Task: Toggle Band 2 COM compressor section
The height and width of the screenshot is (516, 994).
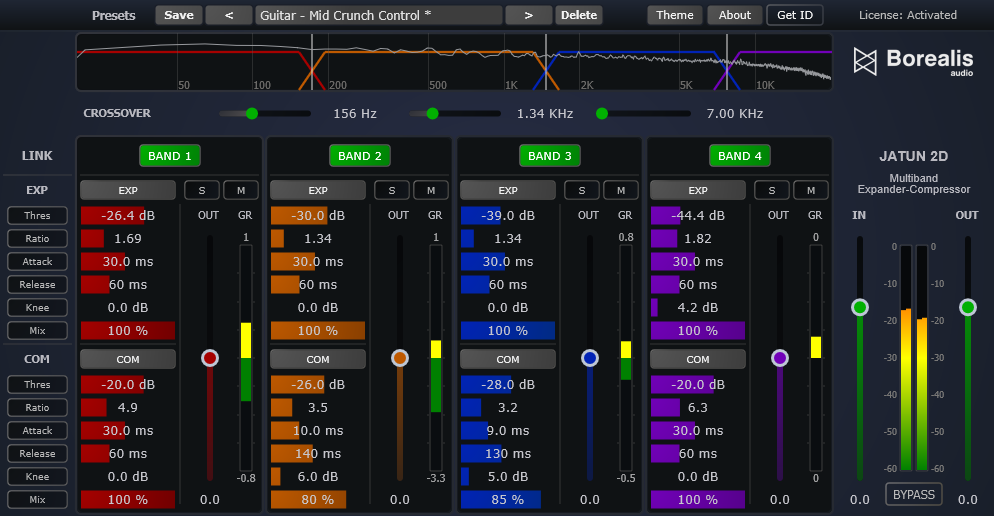Action: (x=318, y=359)
